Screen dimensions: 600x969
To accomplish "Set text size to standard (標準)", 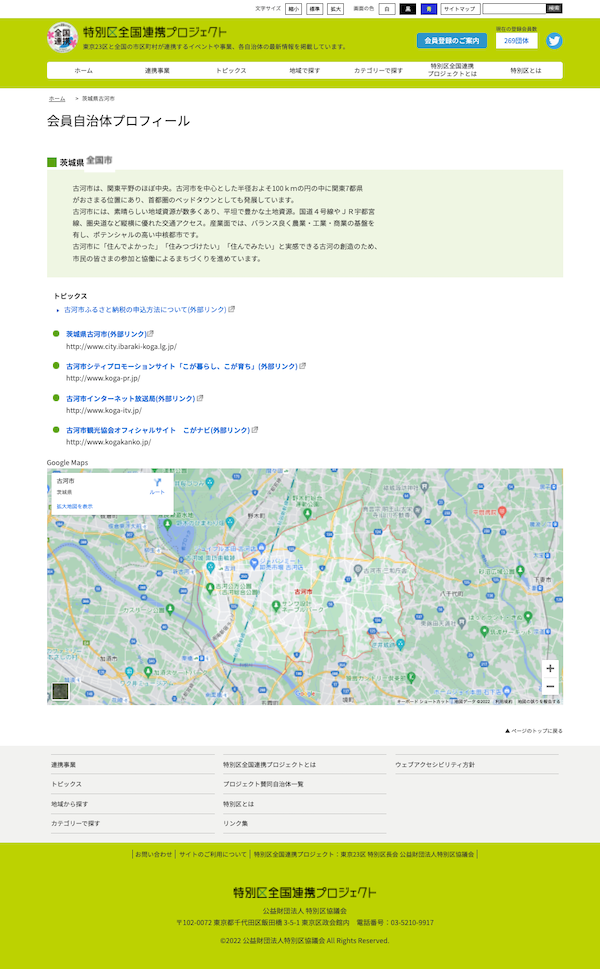I will pos(314,8).
